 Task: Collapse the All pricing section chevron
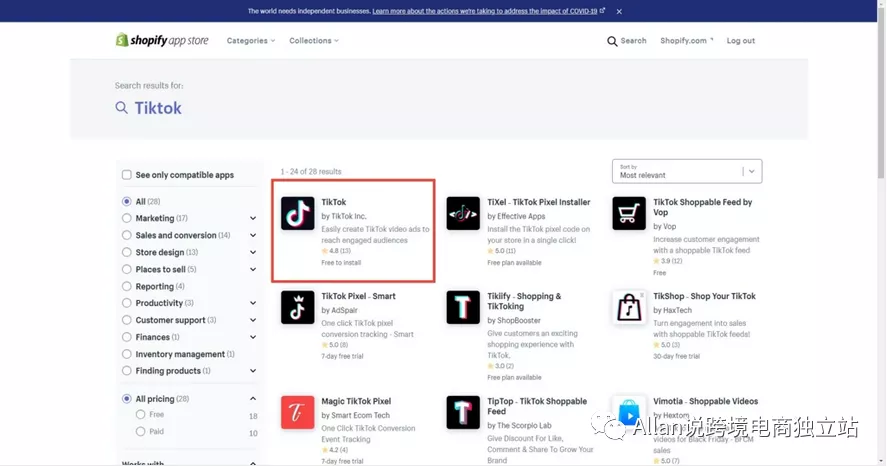click(x=253, y=399)
